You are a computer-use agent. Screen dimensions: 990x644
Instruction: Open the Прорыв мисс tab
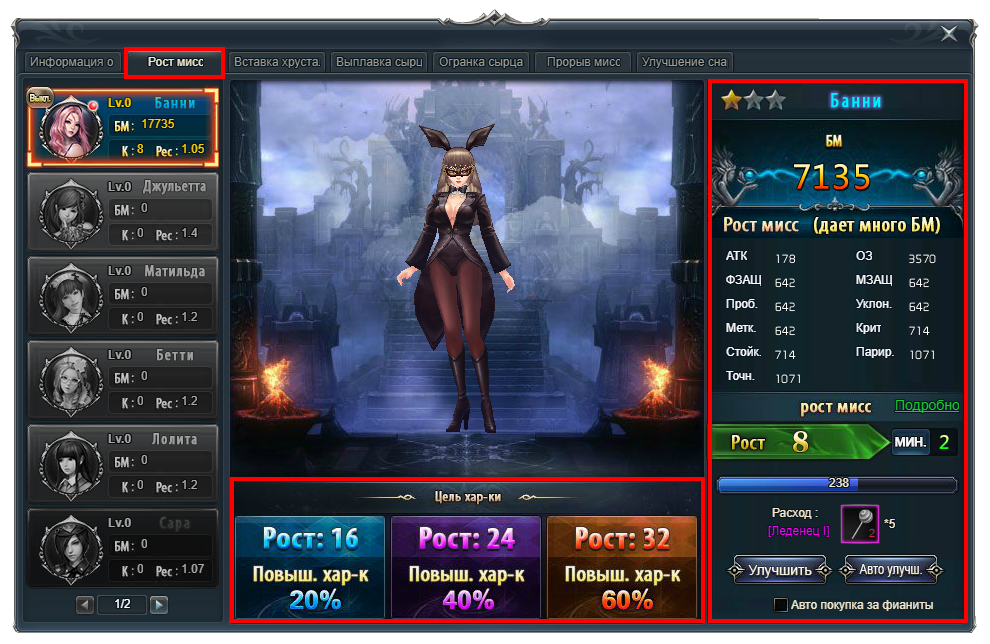(583, 62)
